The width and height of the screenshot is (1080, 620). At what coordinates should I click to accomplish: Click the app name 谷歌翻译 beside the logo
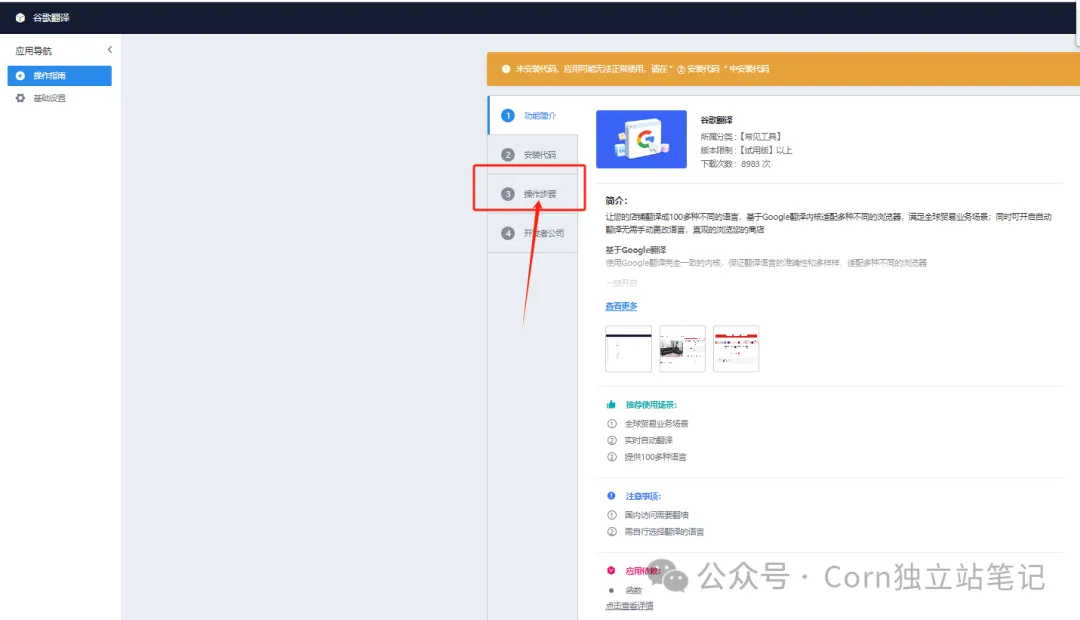pyautogui.click(x=716, y=120)
